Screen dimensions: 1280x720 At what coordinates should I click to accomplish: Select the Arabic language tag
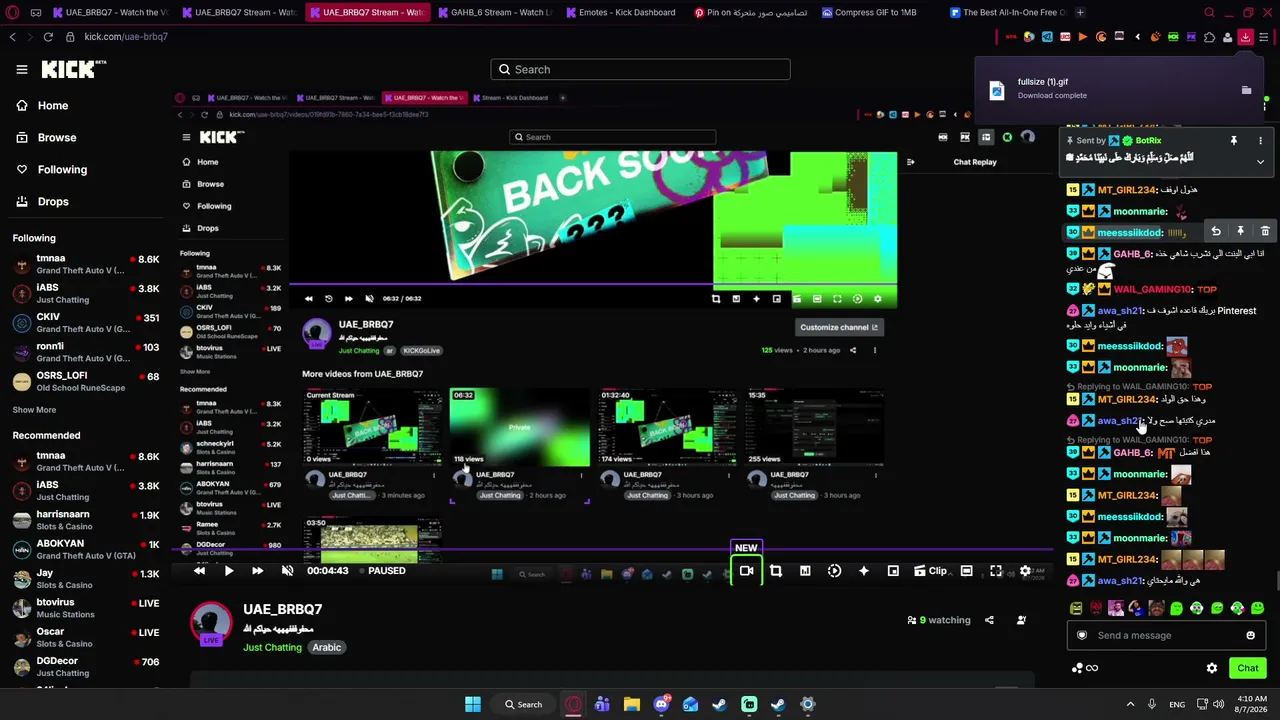(327, 647)
